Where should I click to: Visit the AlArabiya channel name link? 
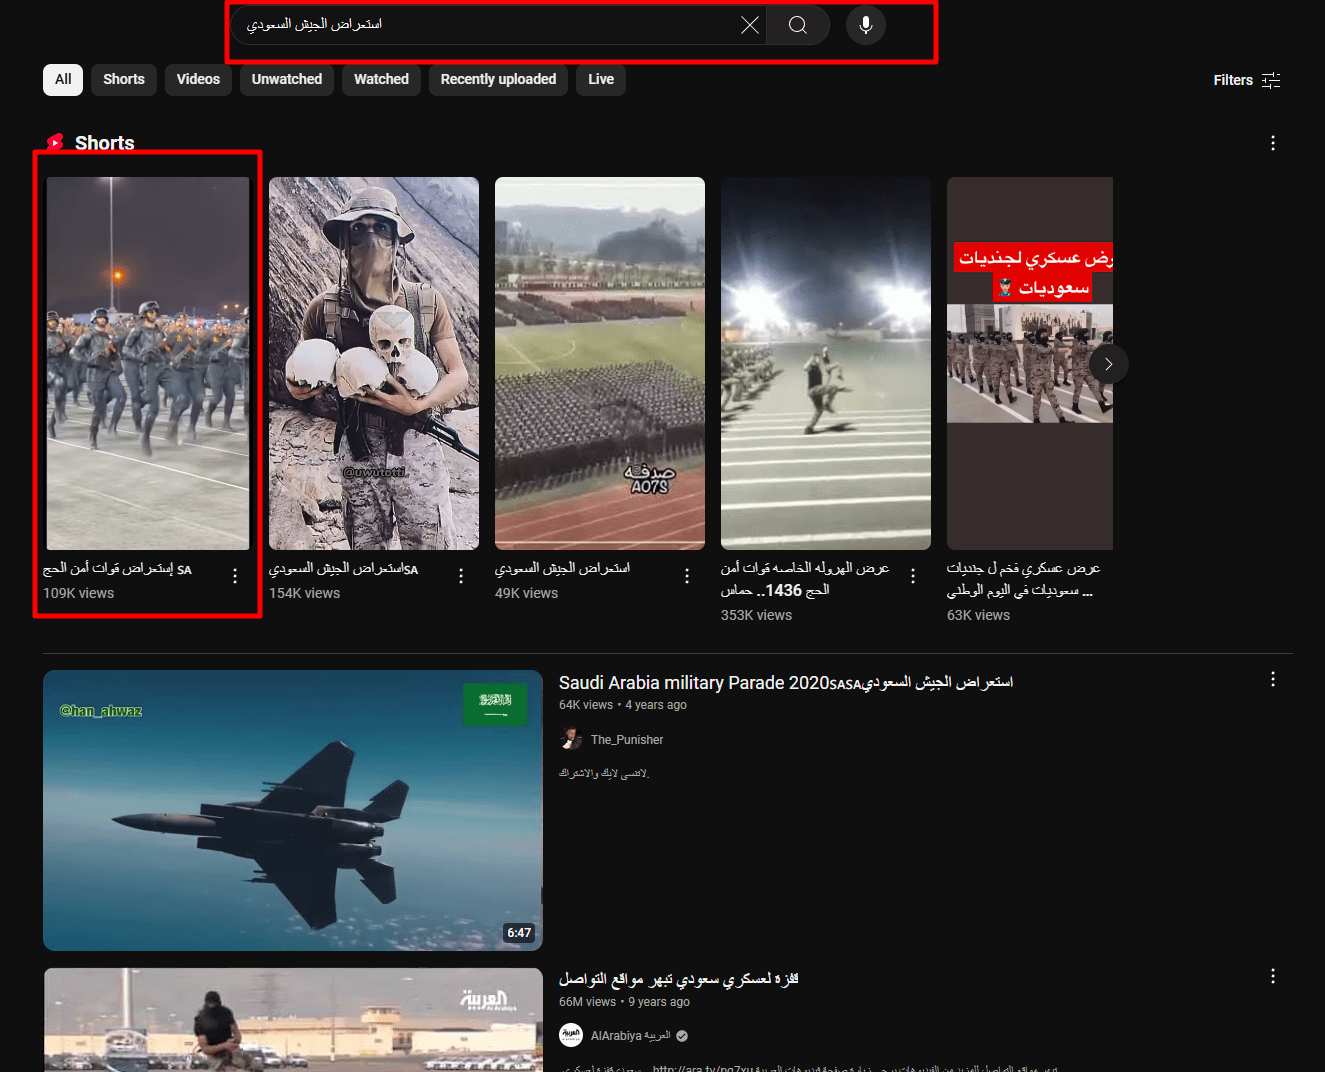click(631, 1036)
